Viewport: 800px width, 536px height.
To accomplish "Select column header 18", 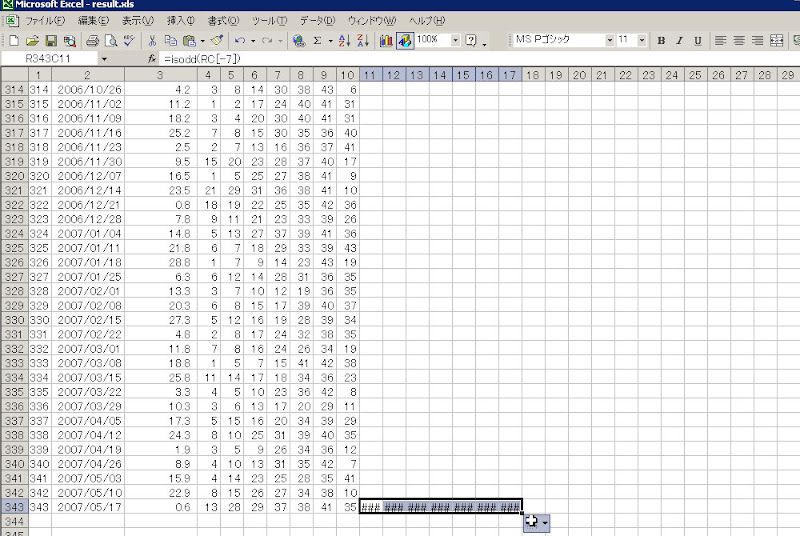I will coord(533,75).
